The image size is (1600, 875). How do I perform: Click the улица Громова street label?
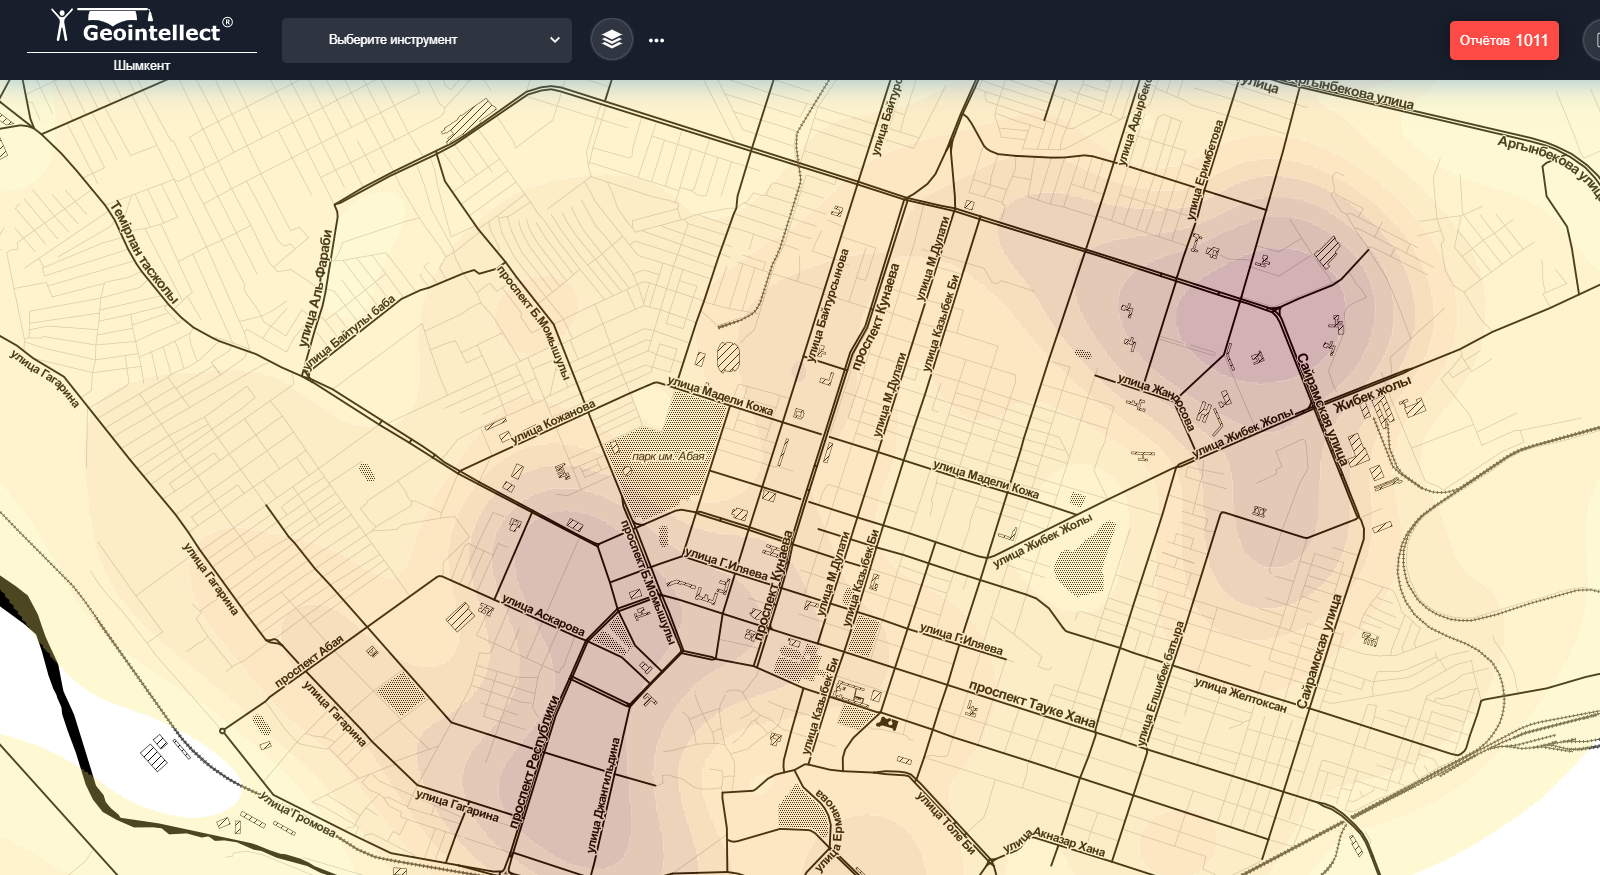point(298,814)
